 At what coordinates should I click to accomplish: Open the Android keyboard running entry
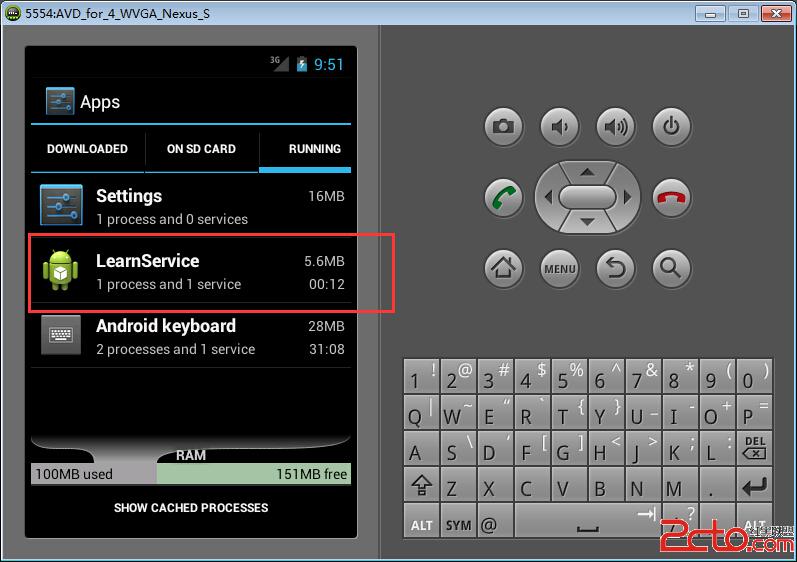191,336
